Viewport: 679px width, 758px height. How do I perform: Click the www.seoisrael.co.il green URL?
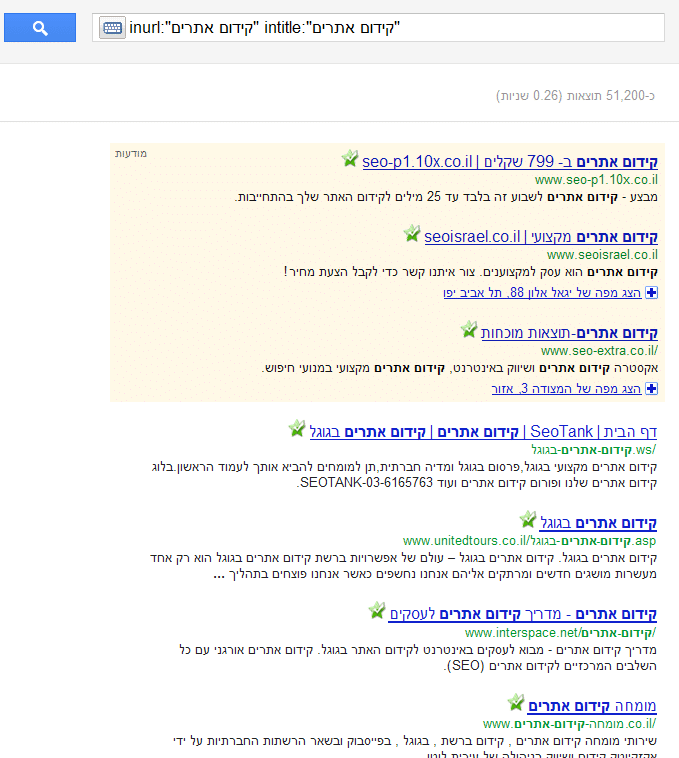602,255
